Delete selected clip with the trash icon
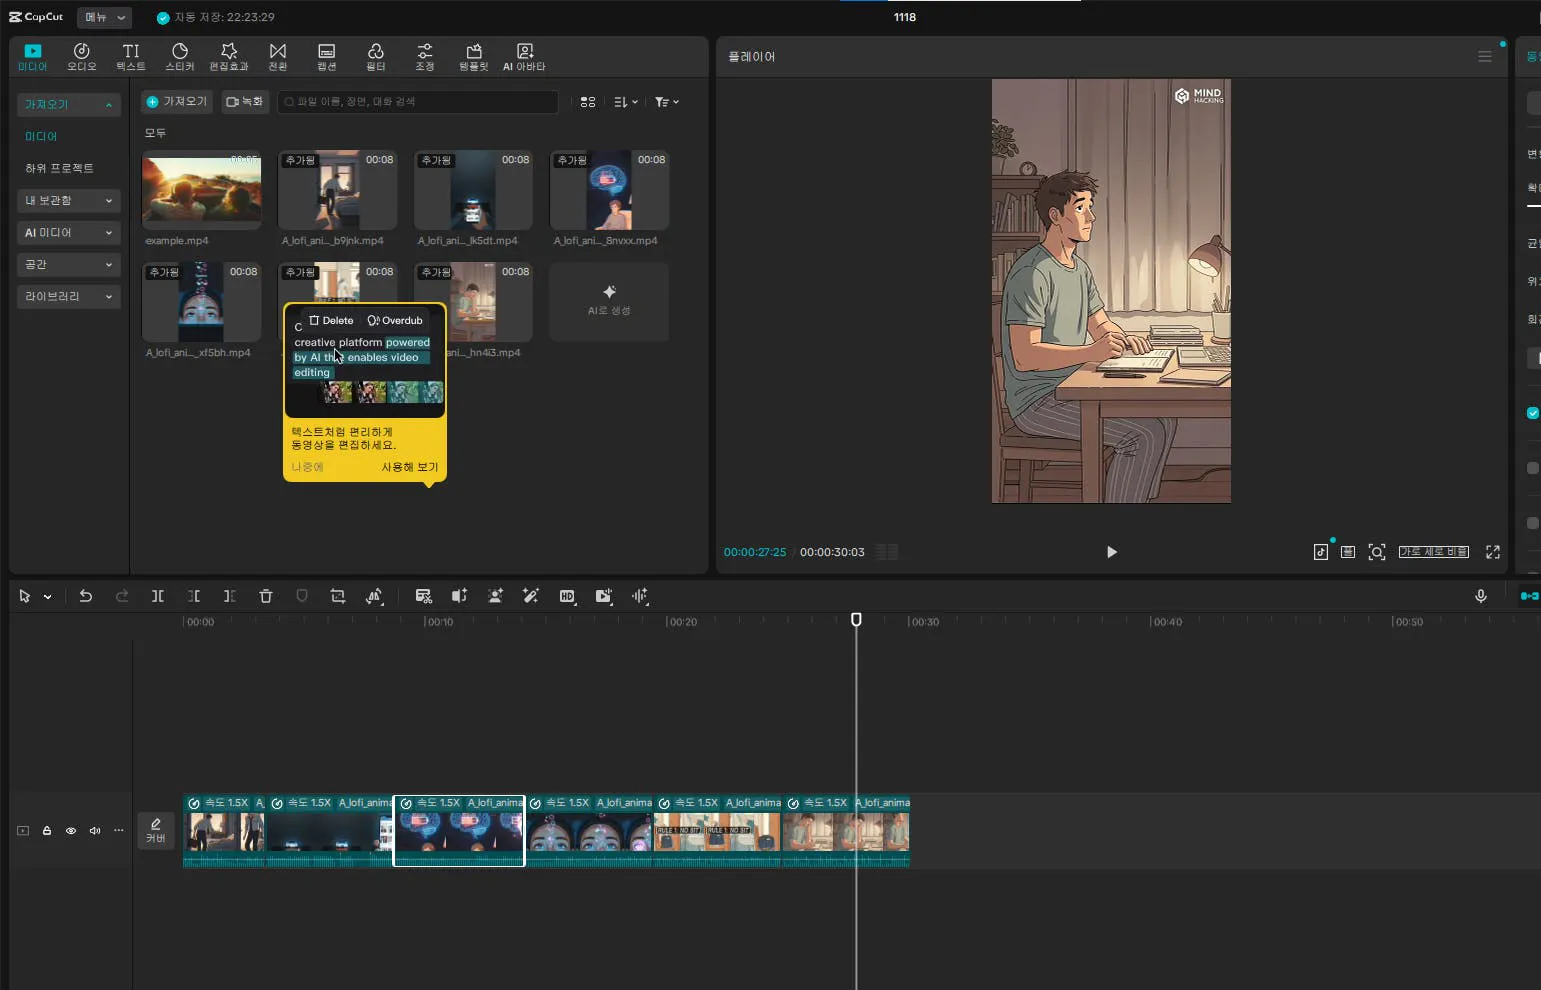The height and width of the screenshot is (990, 1541). tap(266, 596)
